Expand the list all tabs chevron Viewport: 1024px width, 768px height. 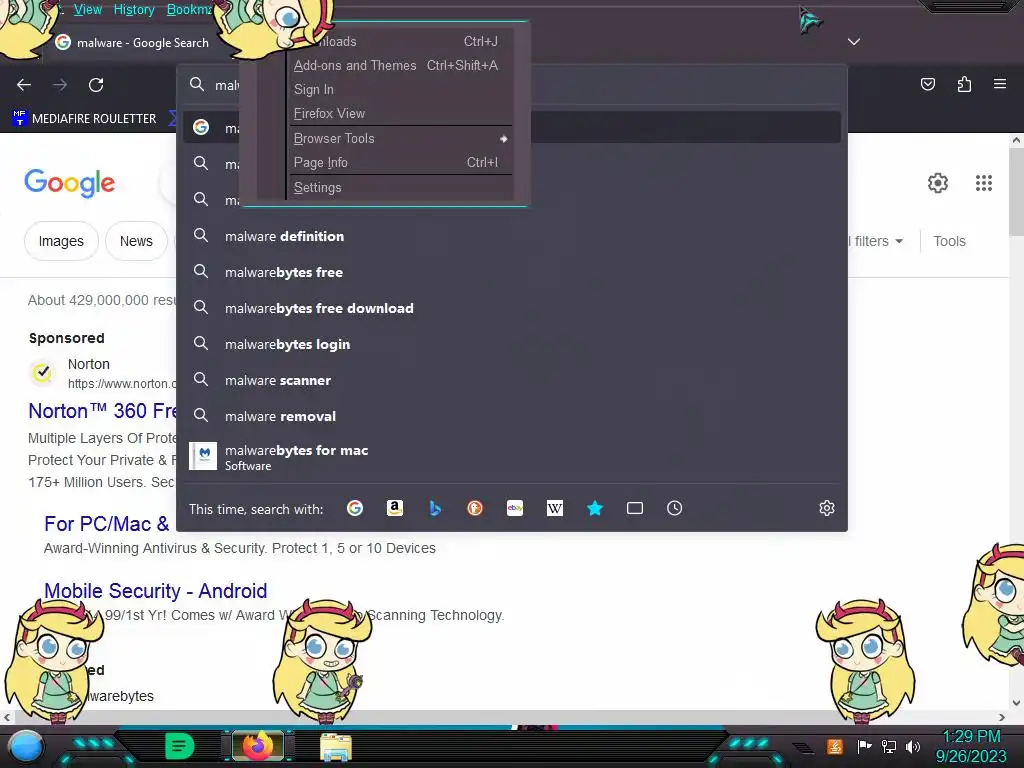854,42
